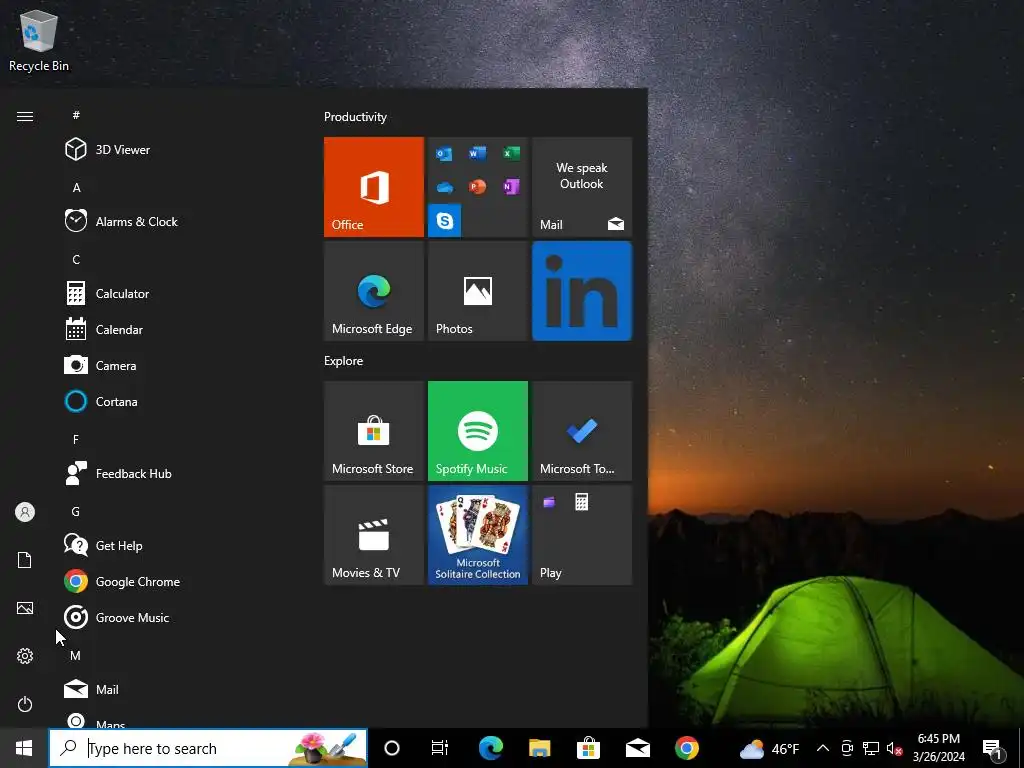Select the Productivity group title
1024x768 pixels.
[355, 117]
